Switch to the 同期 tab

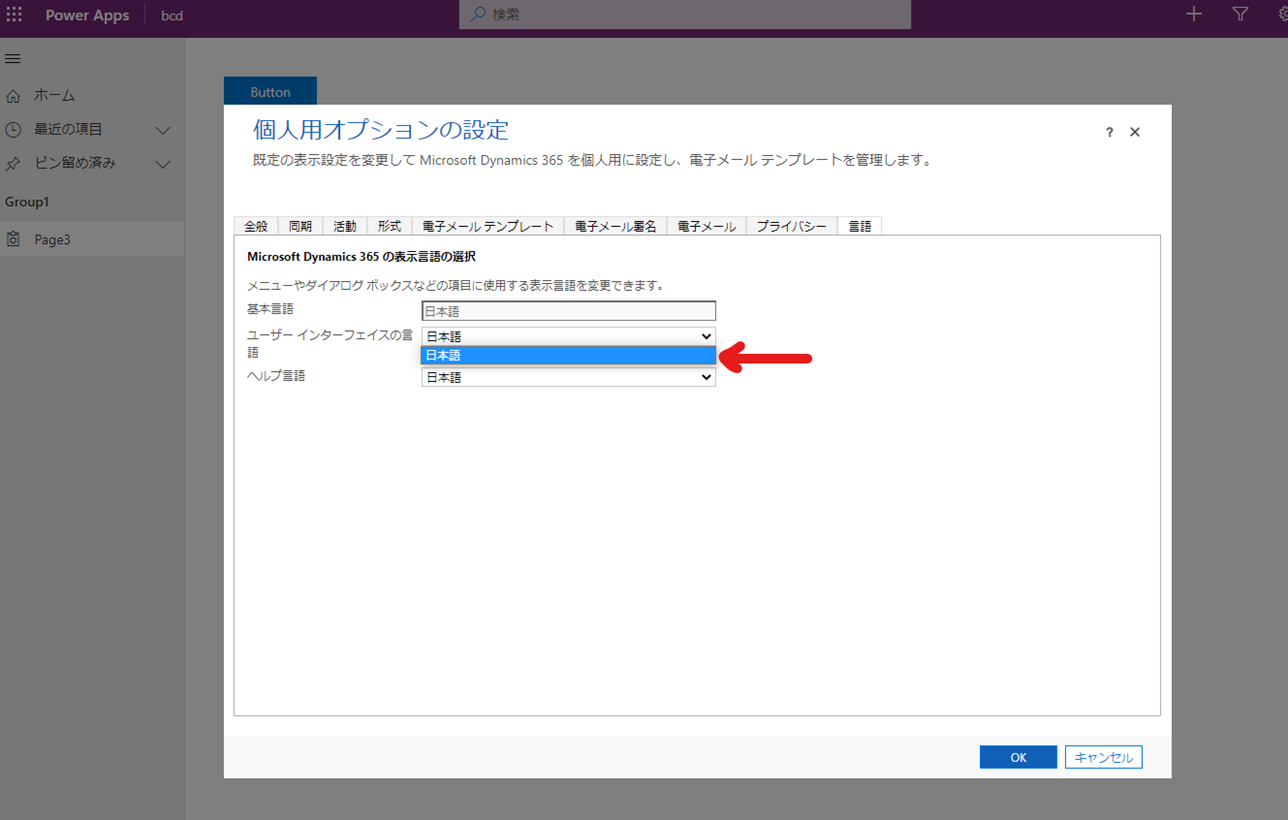pyautogui.click(x=300, y=226)
